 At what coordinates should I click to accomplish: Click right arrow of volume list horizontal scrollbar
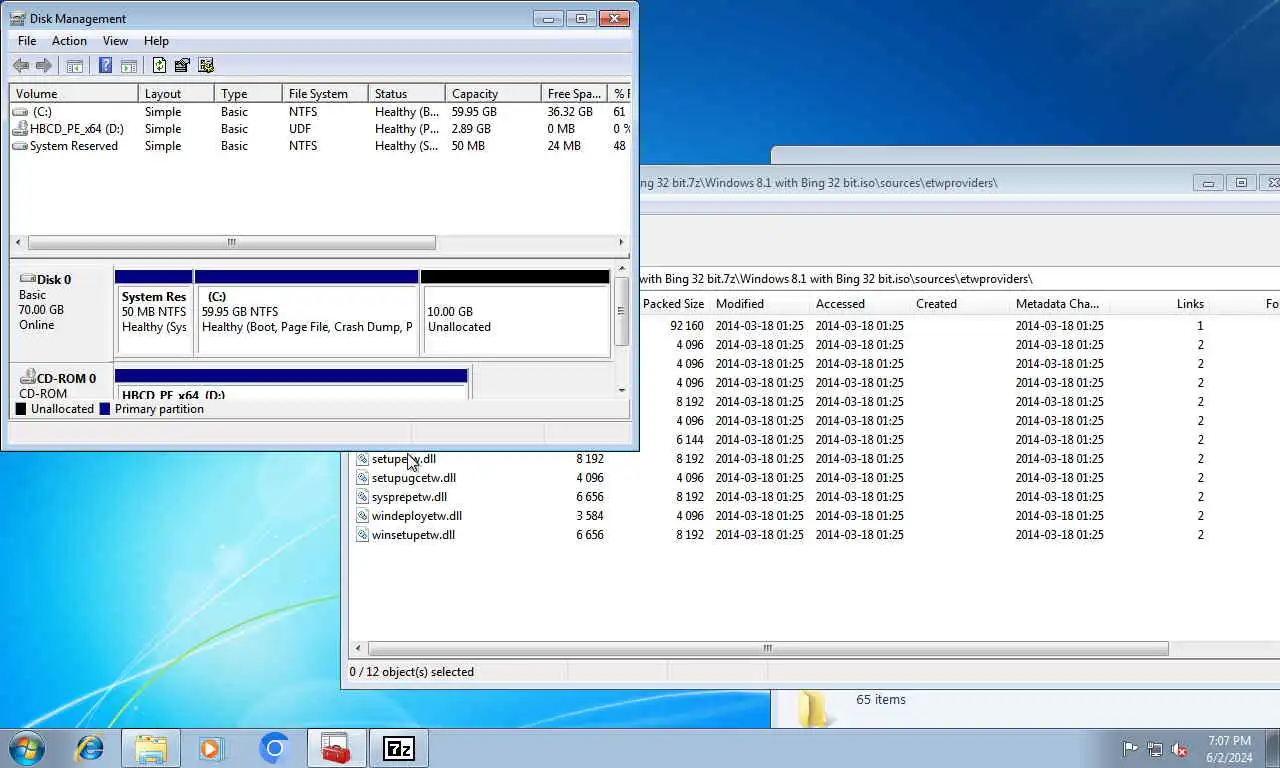click(x=621, y=242)
